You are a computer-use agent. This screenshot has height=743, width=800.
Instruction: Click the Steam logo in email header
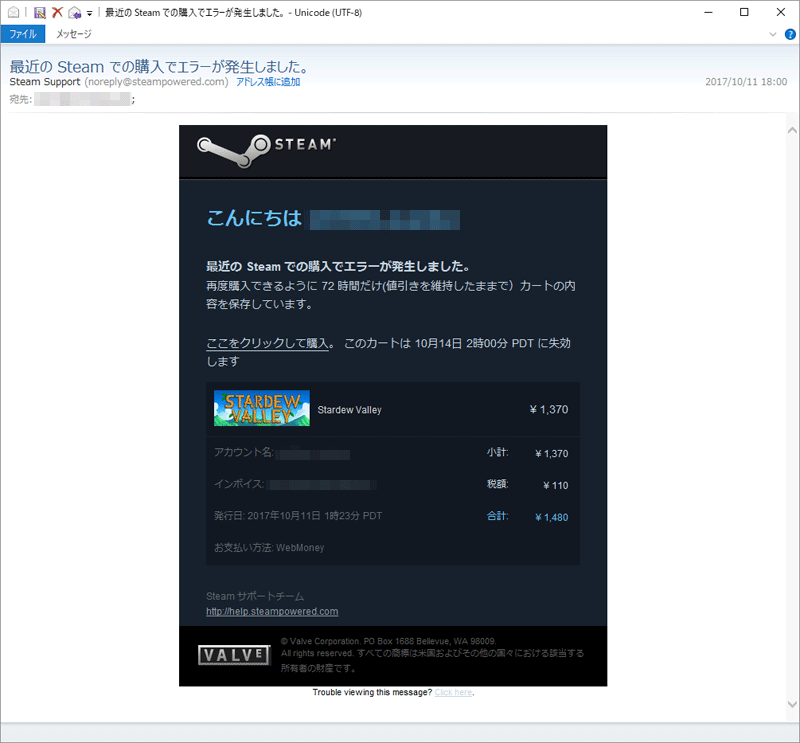tap(266, 150)
